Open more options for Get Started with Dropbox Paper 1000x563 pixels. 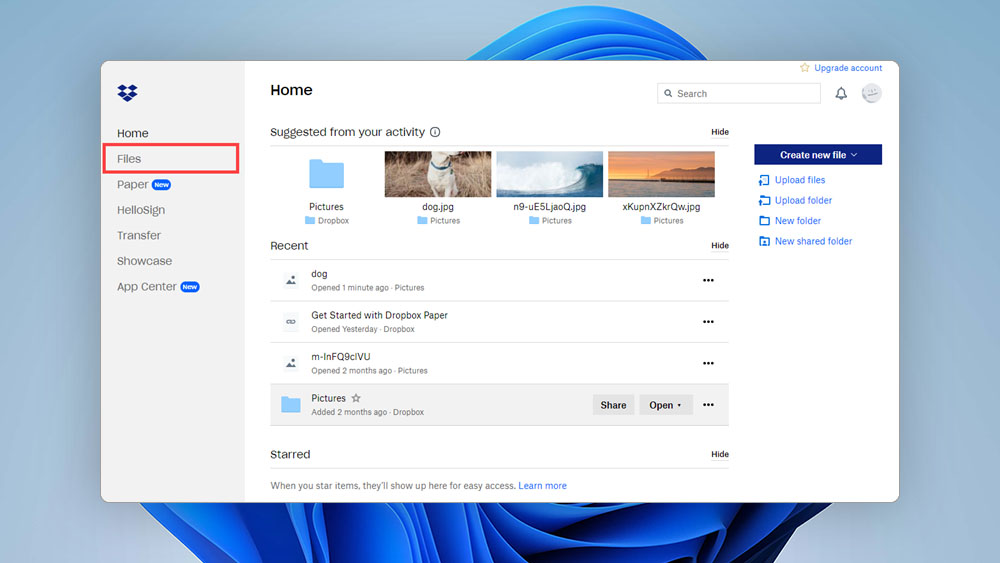[x=708, y=321]
